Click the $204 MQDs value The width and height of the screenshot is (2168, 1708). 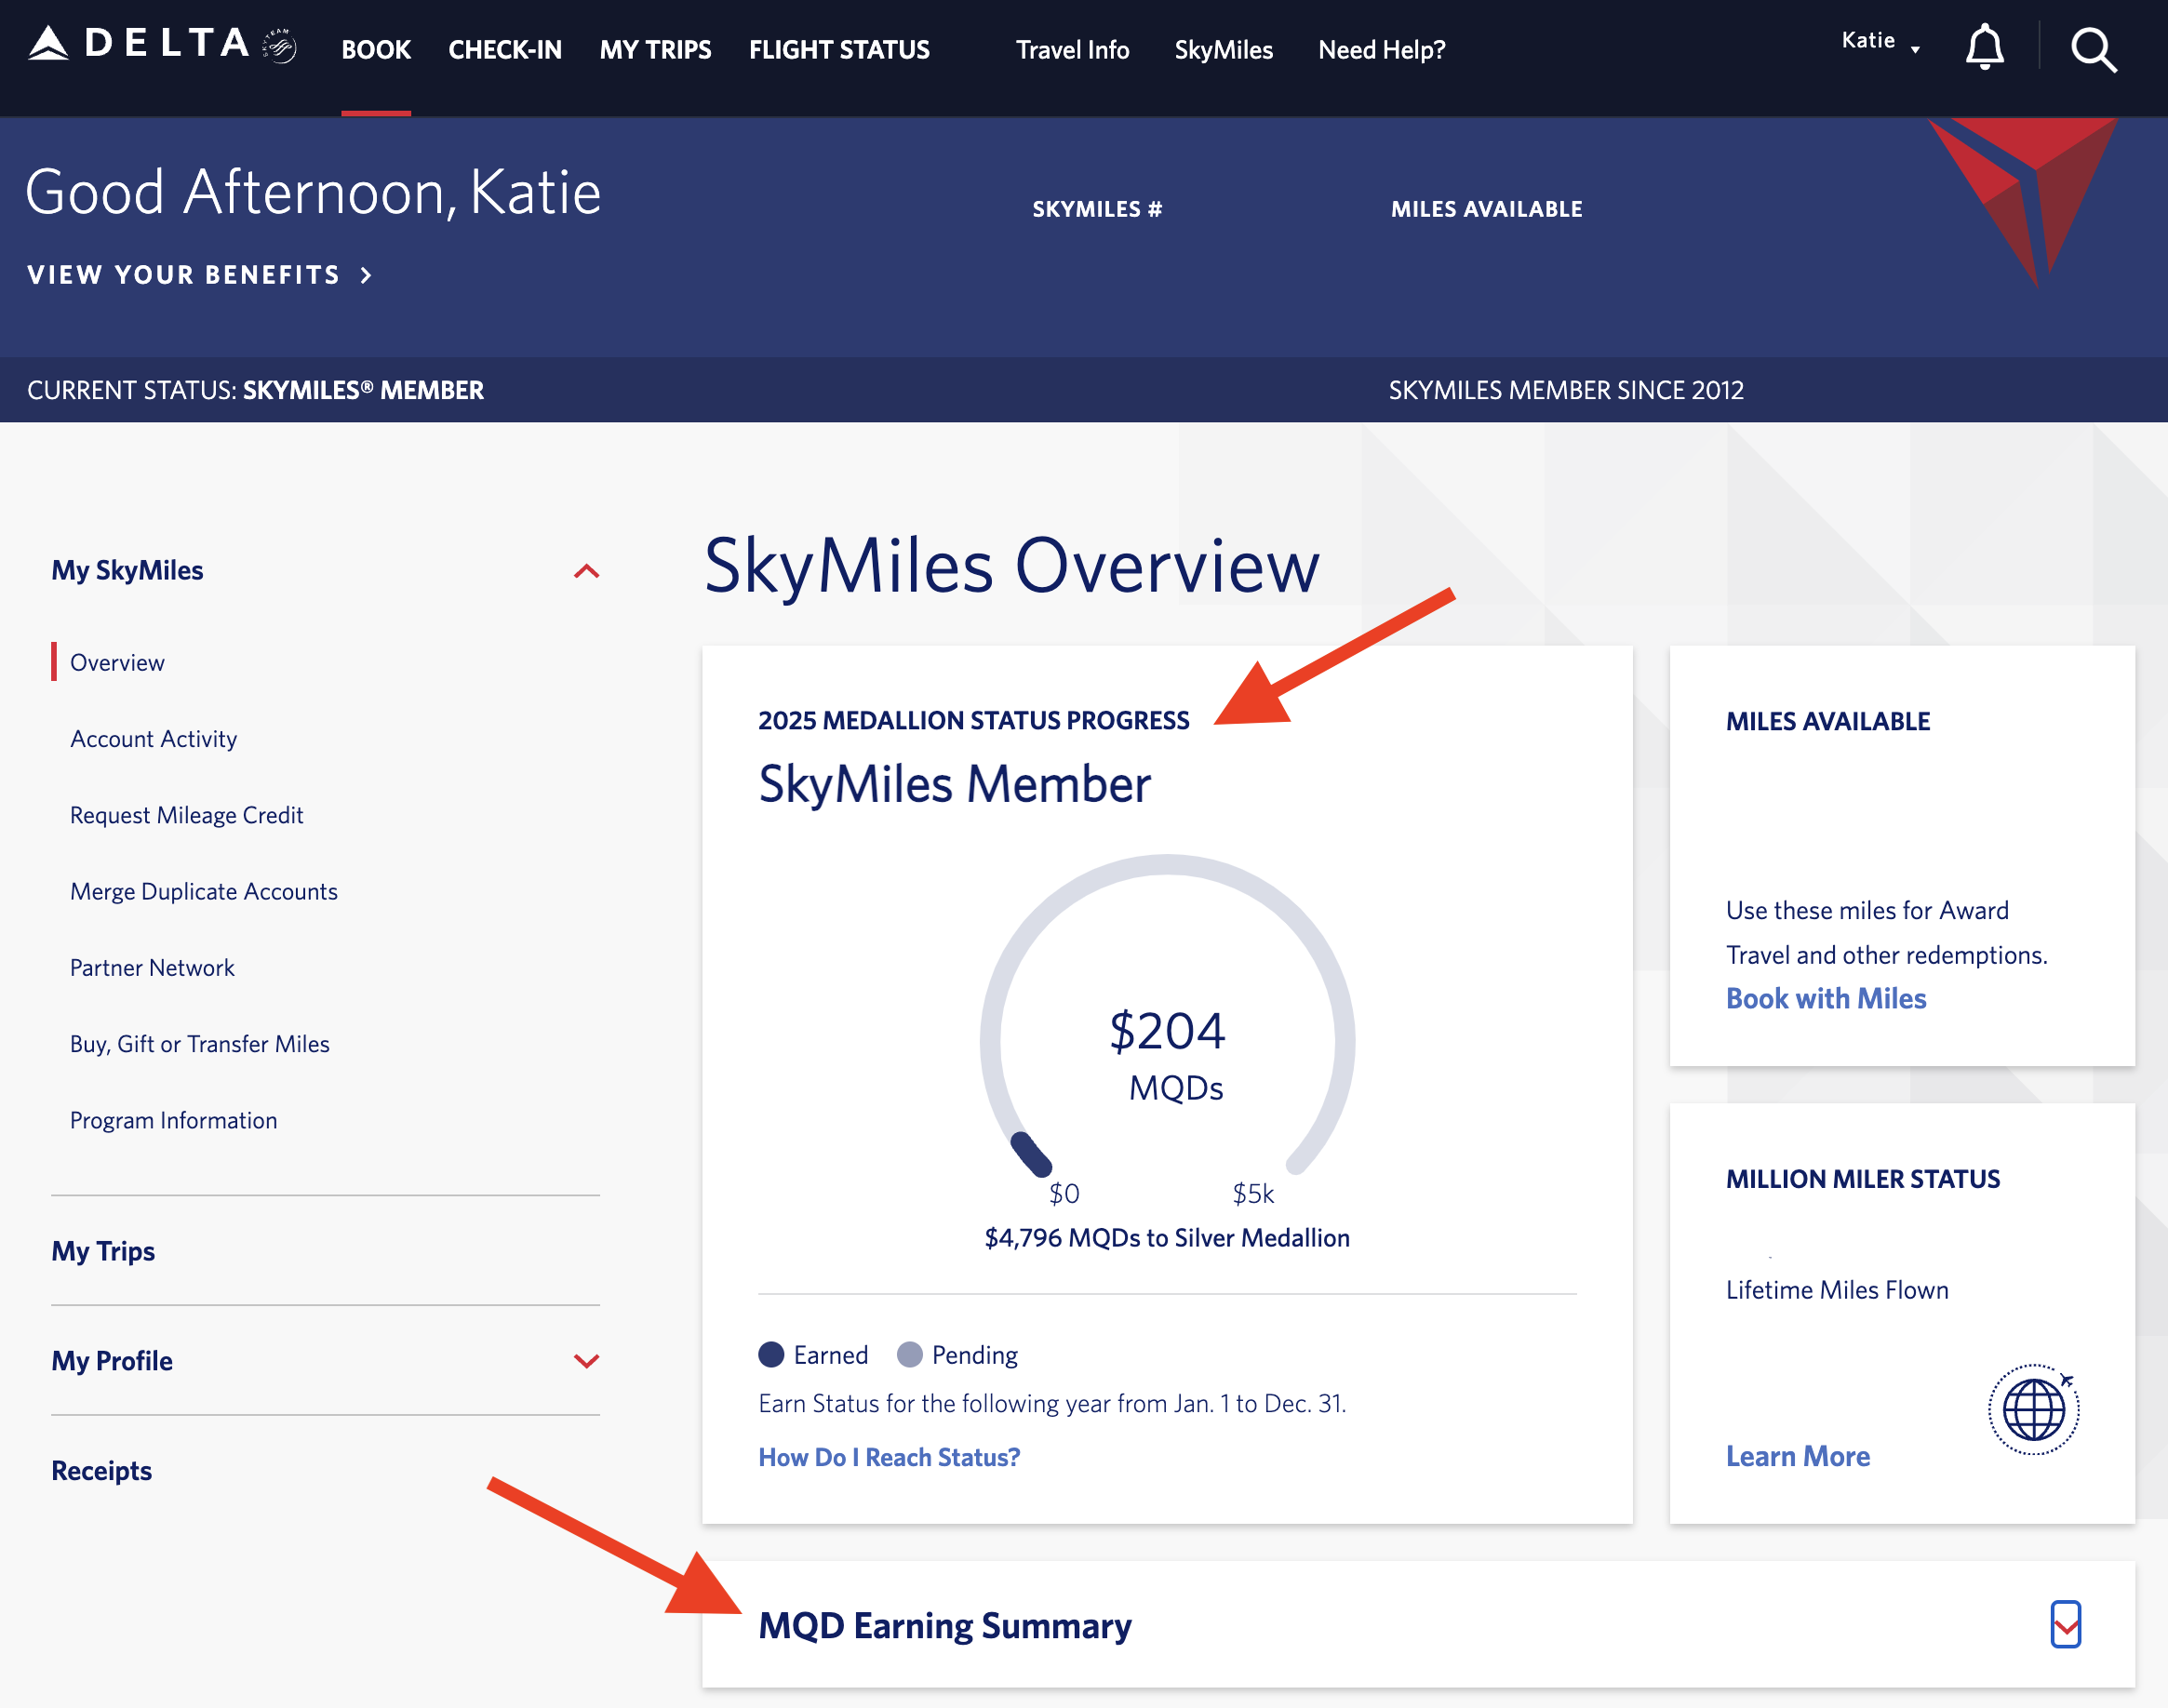click(1167, 1030)
